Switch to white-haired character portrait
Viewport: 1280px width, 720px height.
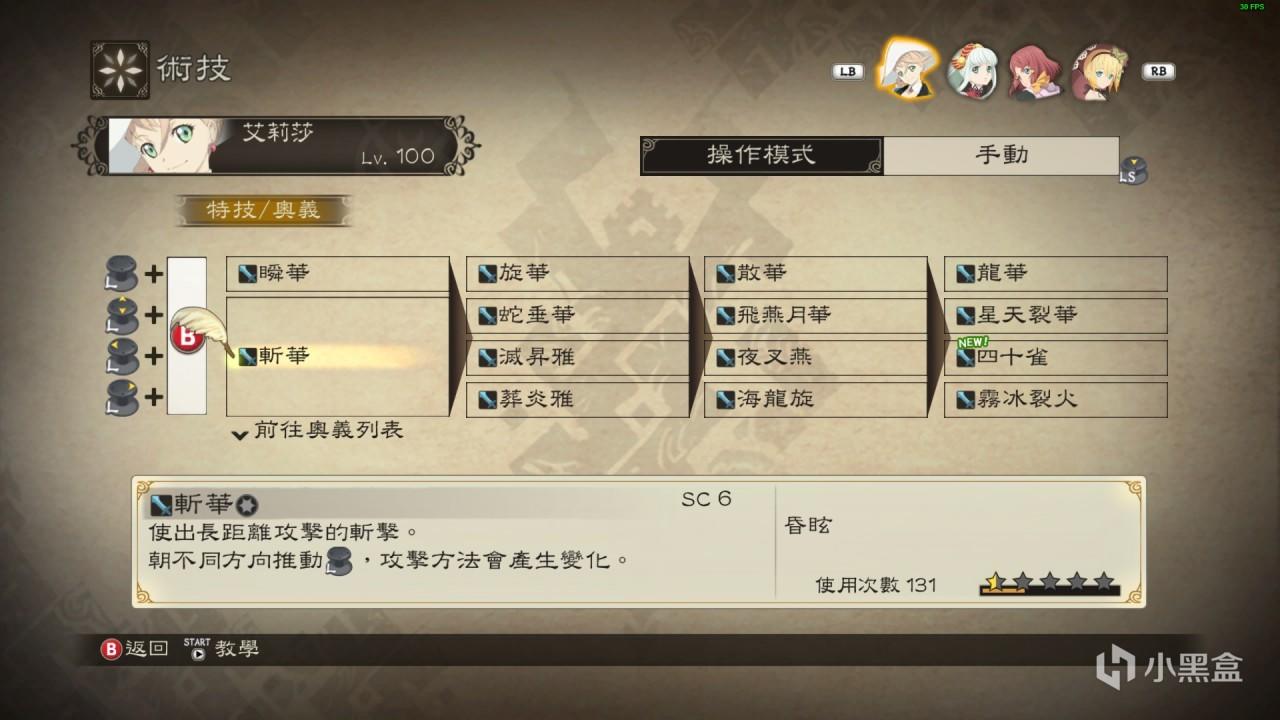(x=972, y=71)
